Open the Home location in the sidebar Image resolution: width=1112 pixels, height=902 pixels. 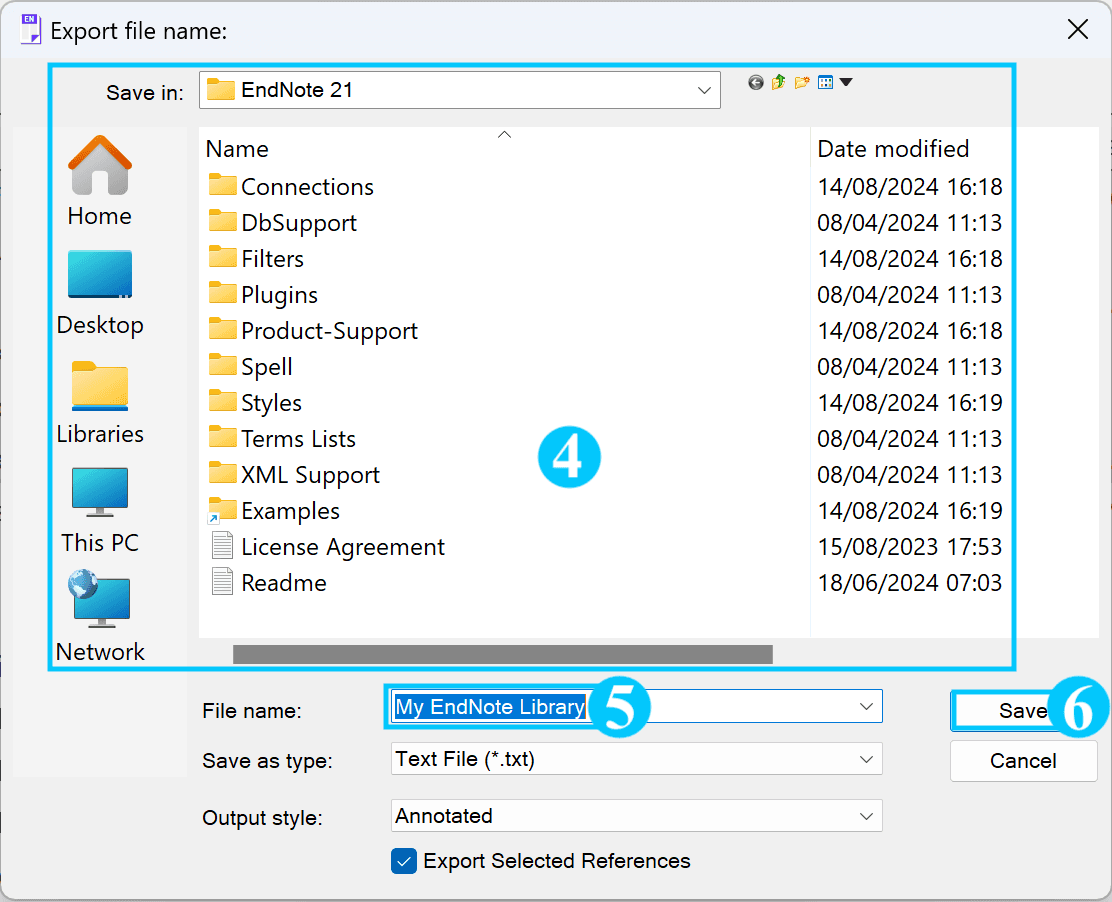(x=100, y=181)
